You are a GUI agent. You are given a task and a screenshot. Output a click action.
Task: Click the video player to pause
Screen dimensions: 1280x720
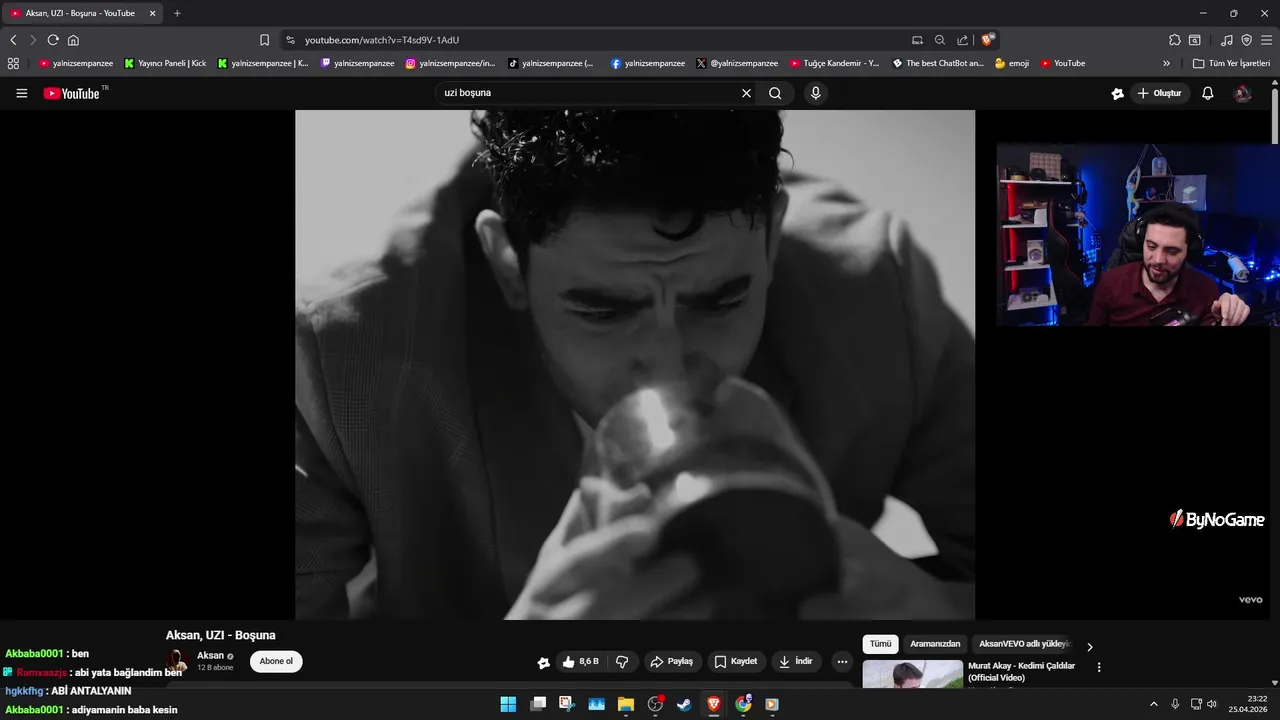click(635, 365)
